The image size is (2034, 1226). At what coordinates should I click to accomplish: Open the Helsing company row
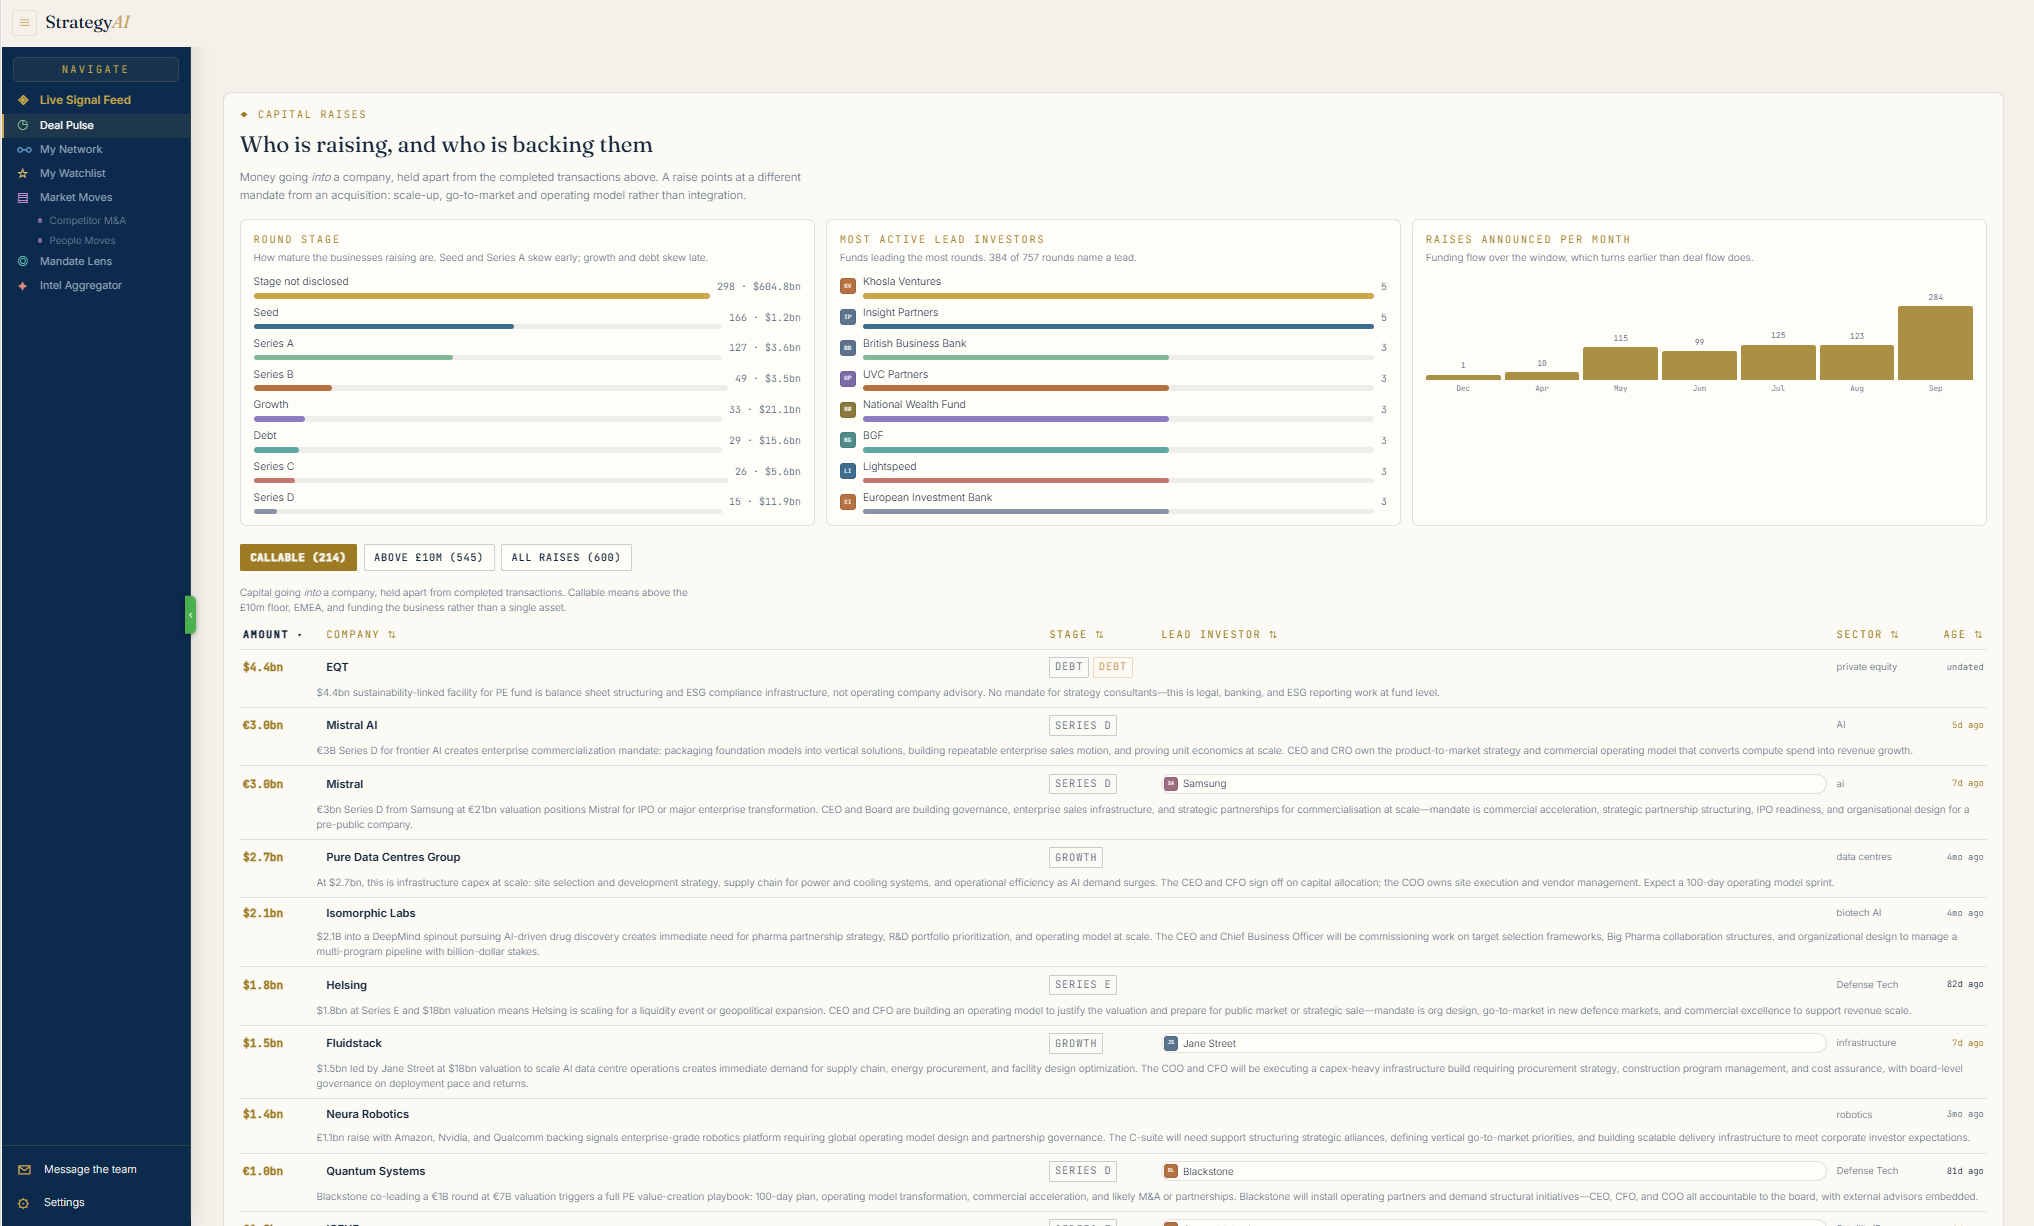tap(1113, 997)
